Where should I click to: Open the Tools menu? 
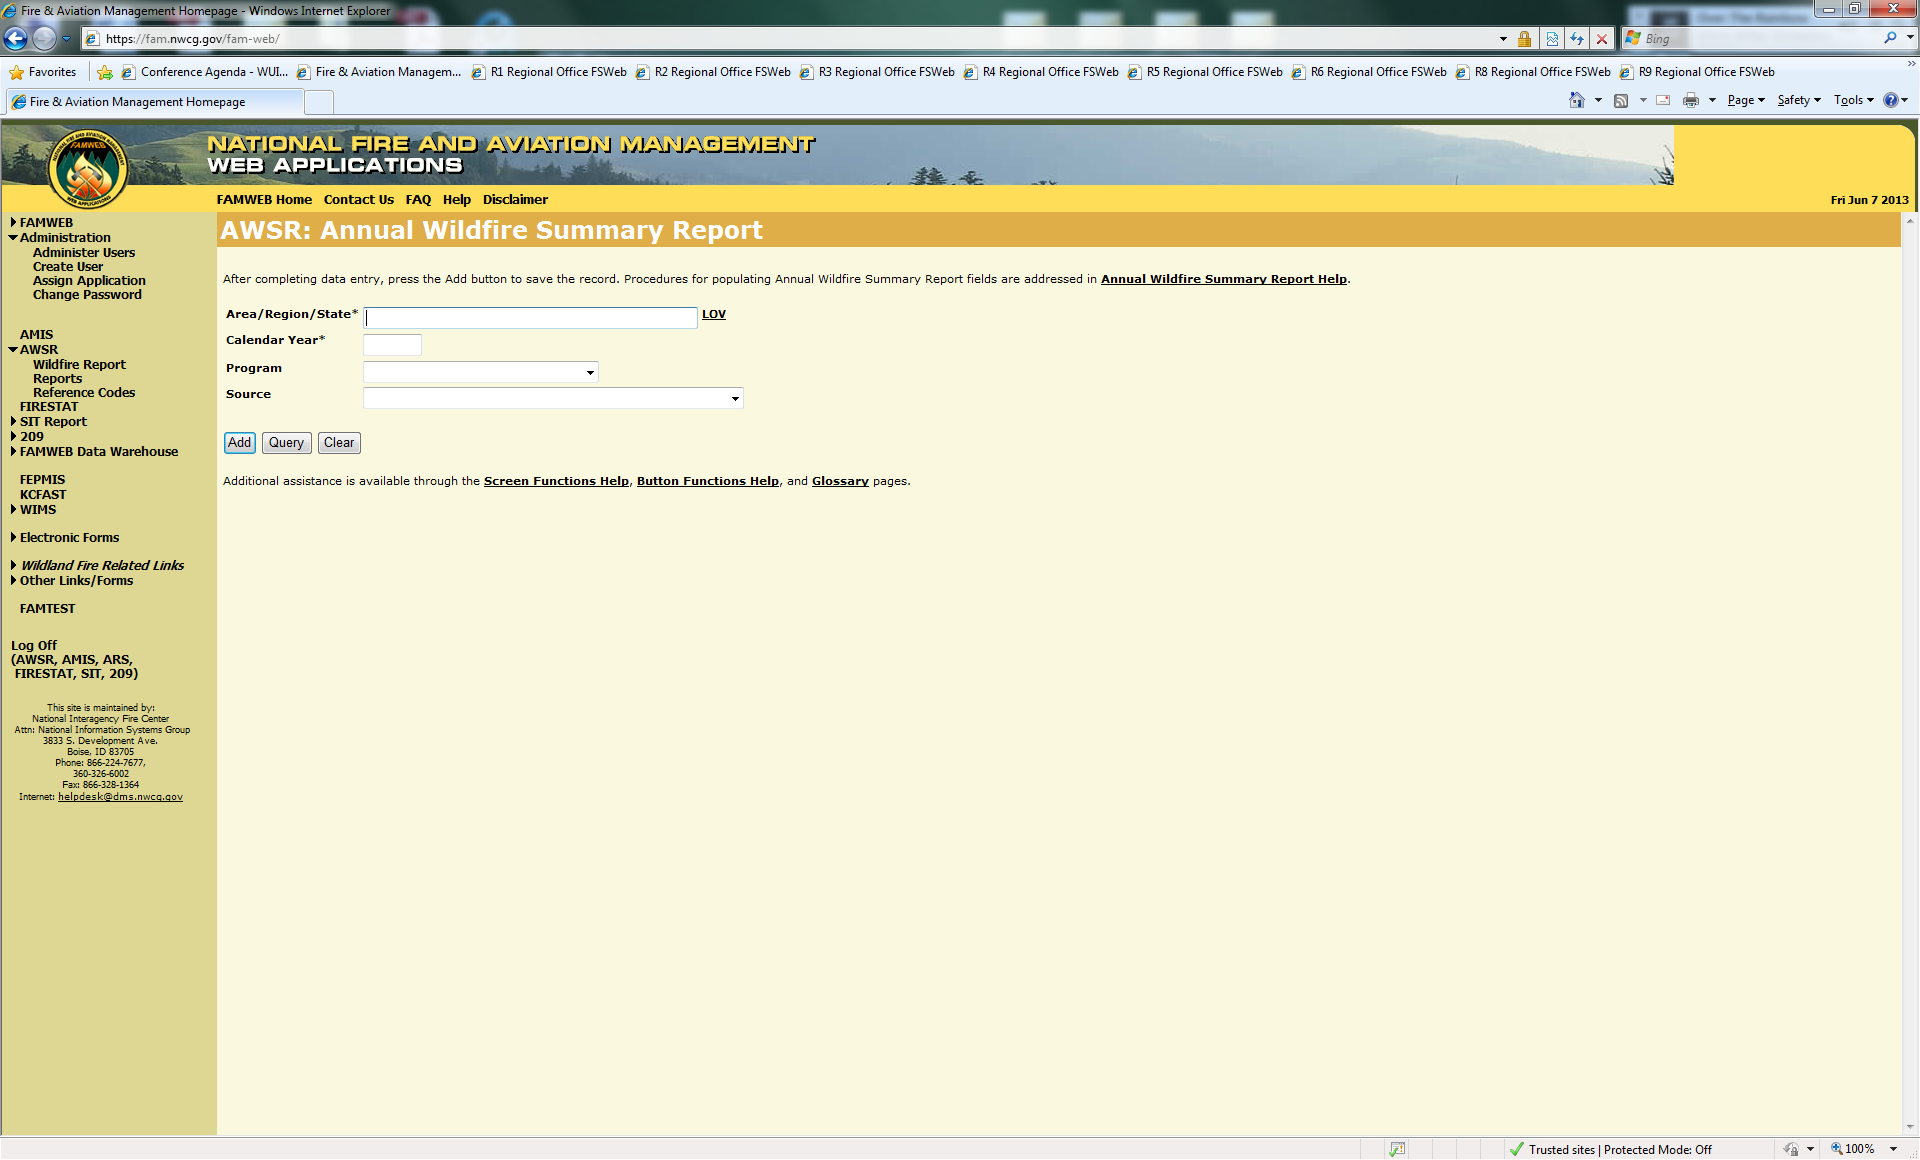[x=1853, y=100]
